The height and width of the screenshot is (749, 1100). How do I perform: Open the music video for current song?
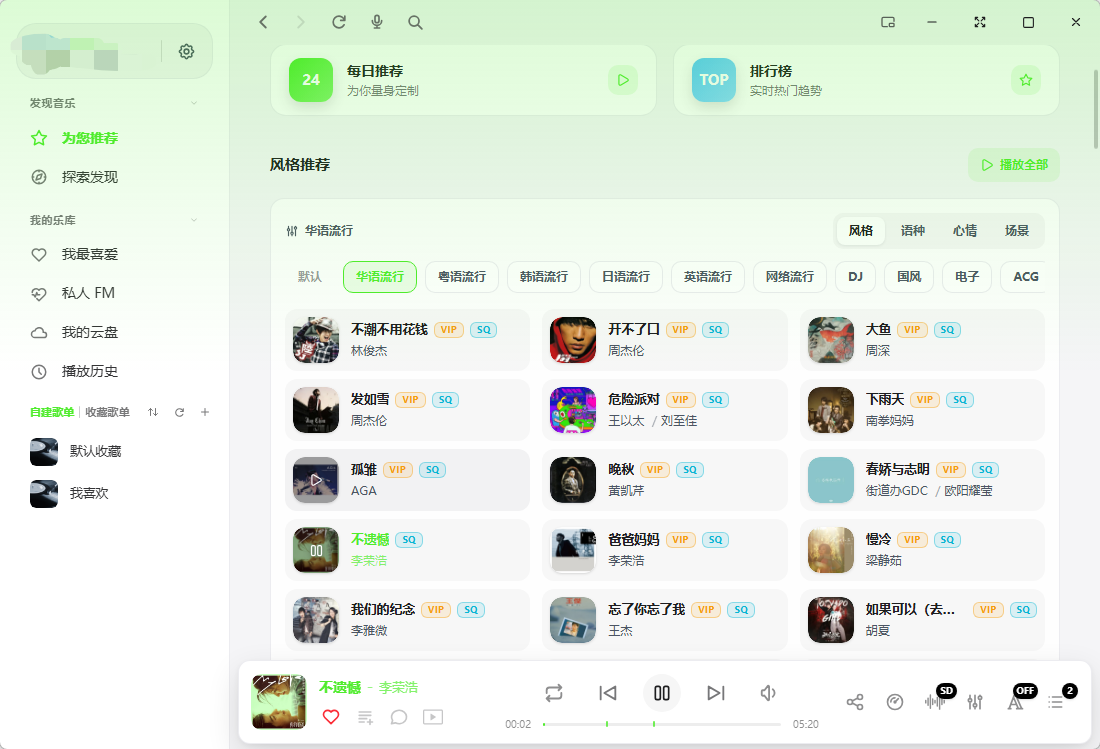click(433, 717)
